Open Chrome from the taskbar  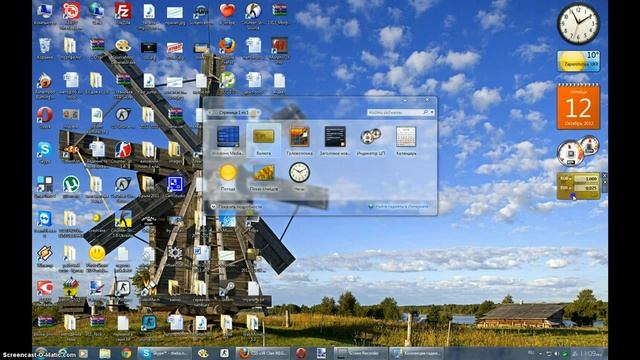(x=126, y=353)
